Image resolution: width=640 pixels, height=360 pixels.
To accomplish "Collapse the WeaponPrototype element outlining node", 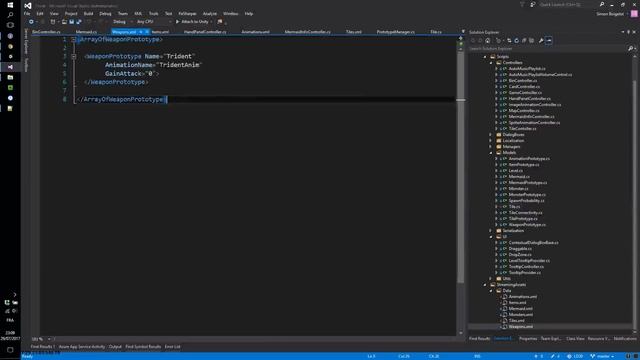I will [x=74, y=56].
